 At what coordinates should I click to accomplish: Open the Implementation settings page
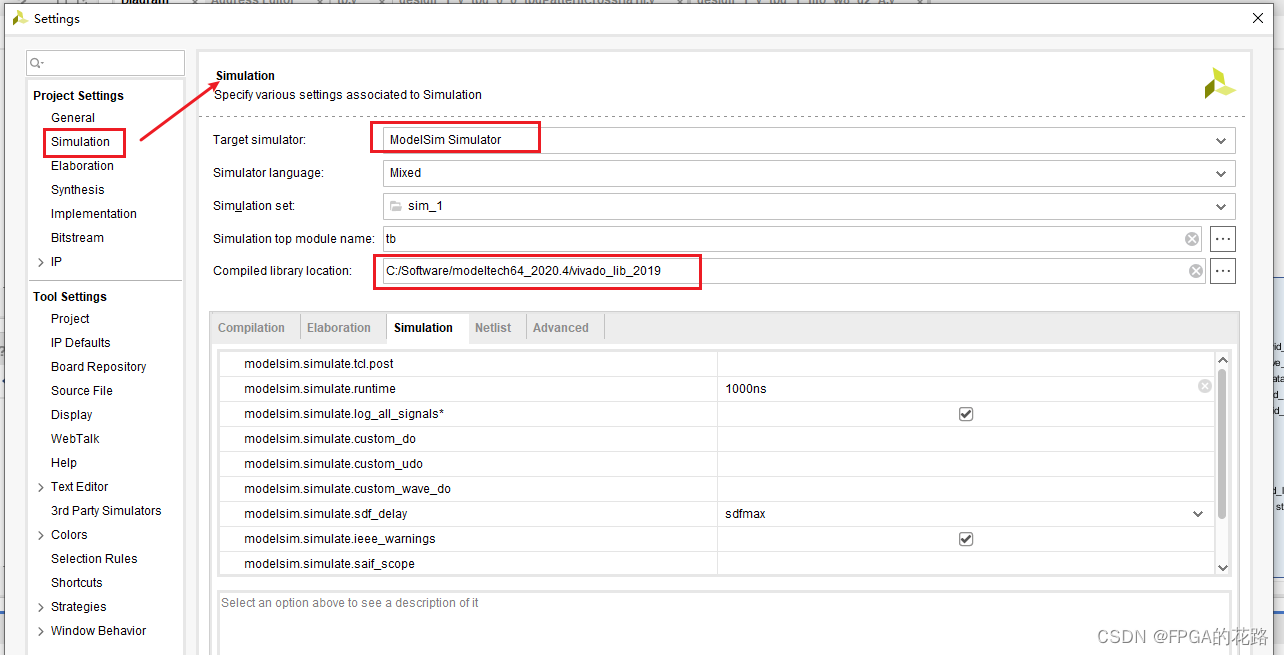point(94,214)
